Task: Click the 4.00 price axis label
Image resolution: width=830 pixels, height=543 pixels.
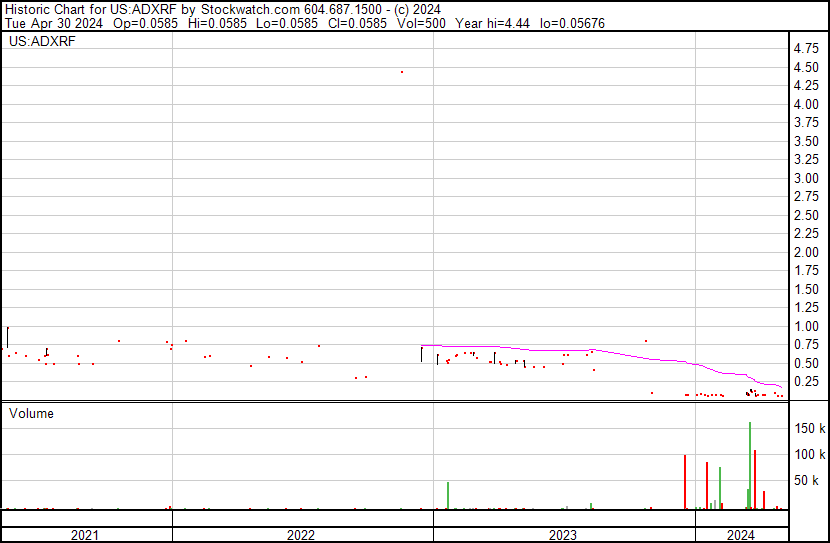Action: pos(806,104)
